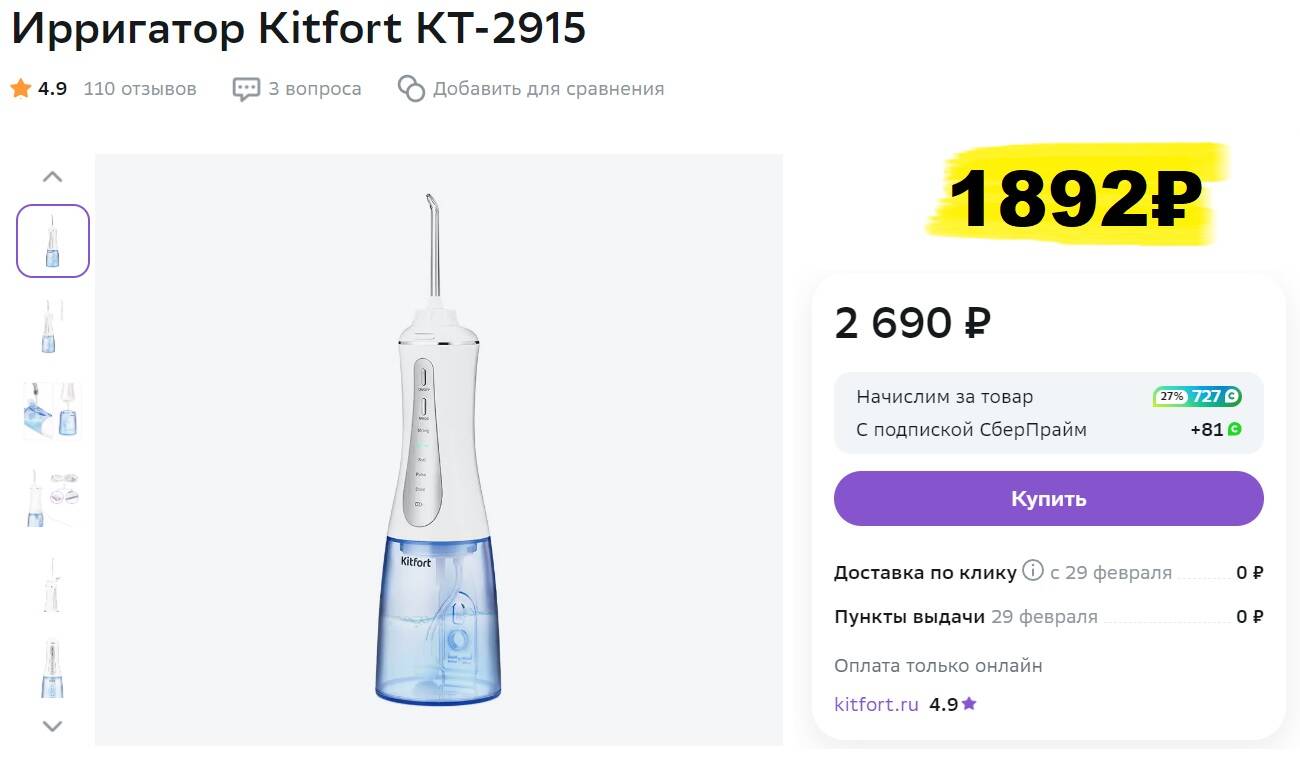Screen dimensions: 1300x758
Task: Open the 3 вопроса questions link
Action: click(x=314, y=89)
